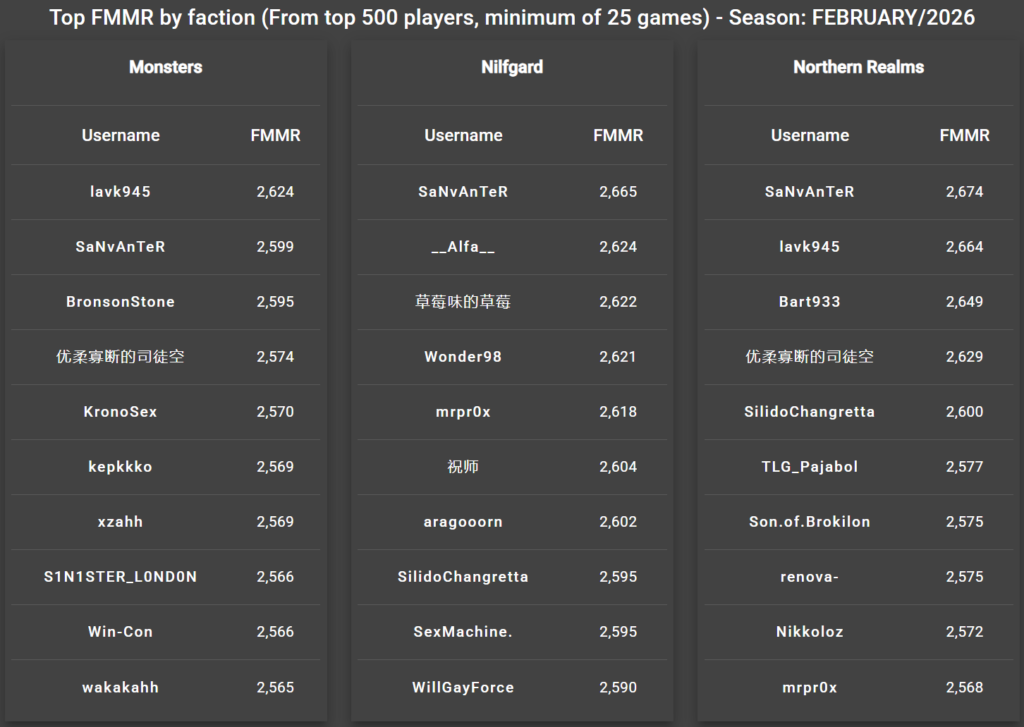Viewport: 1024px width, 727px height.
Task: Click Son.of.Brokilon player entry
Action: 809,521
